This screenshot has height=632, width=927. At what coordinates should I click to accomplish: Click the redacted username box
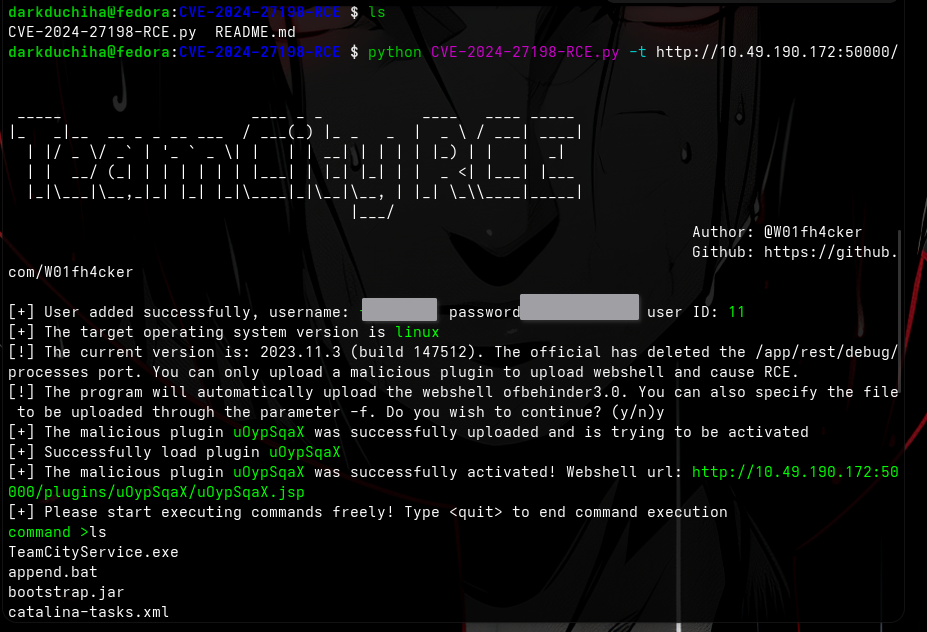[x=400, y=310]
